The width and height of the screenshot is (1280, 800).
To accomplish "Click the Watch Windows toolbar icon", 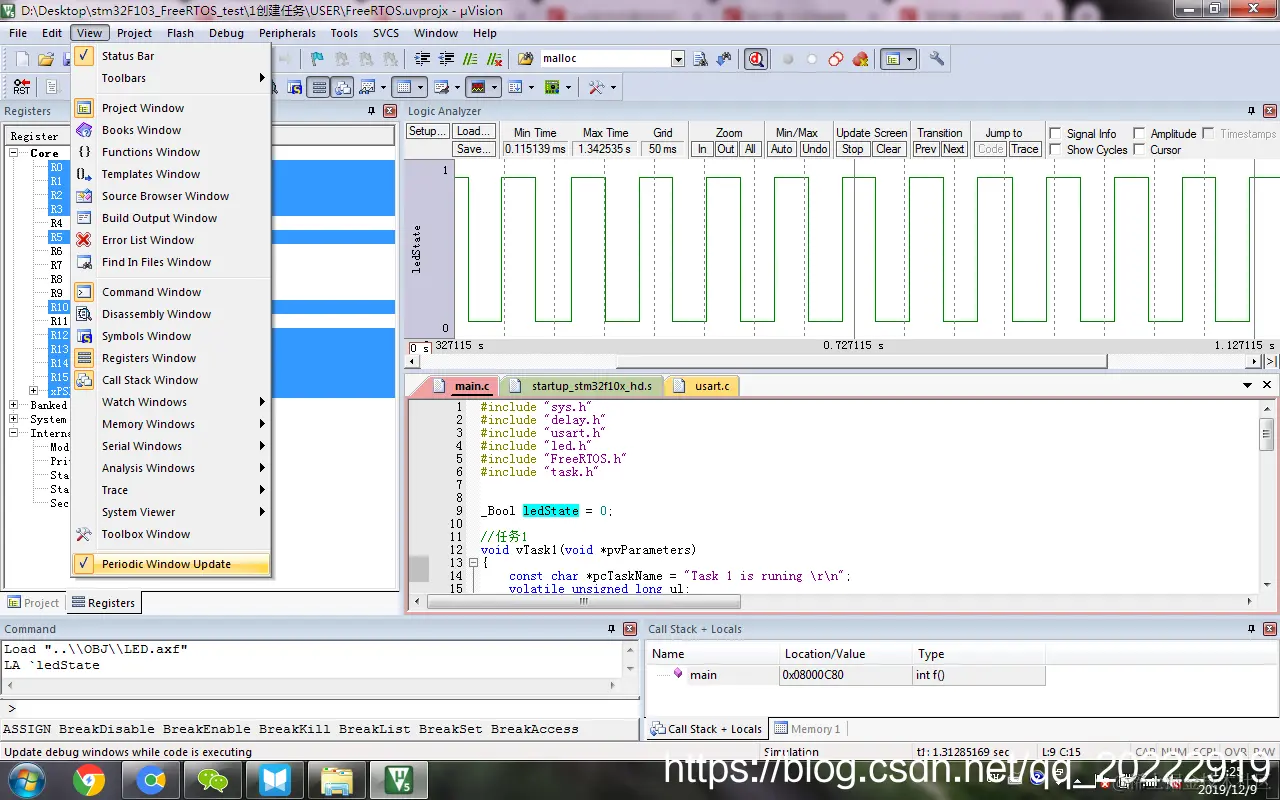I will 367,87.
